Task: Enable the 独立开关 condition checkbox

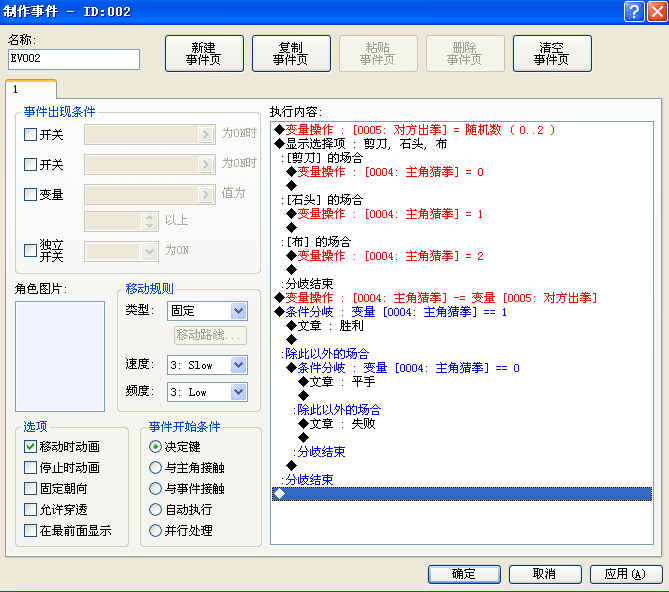Action: tap(30, 250)
